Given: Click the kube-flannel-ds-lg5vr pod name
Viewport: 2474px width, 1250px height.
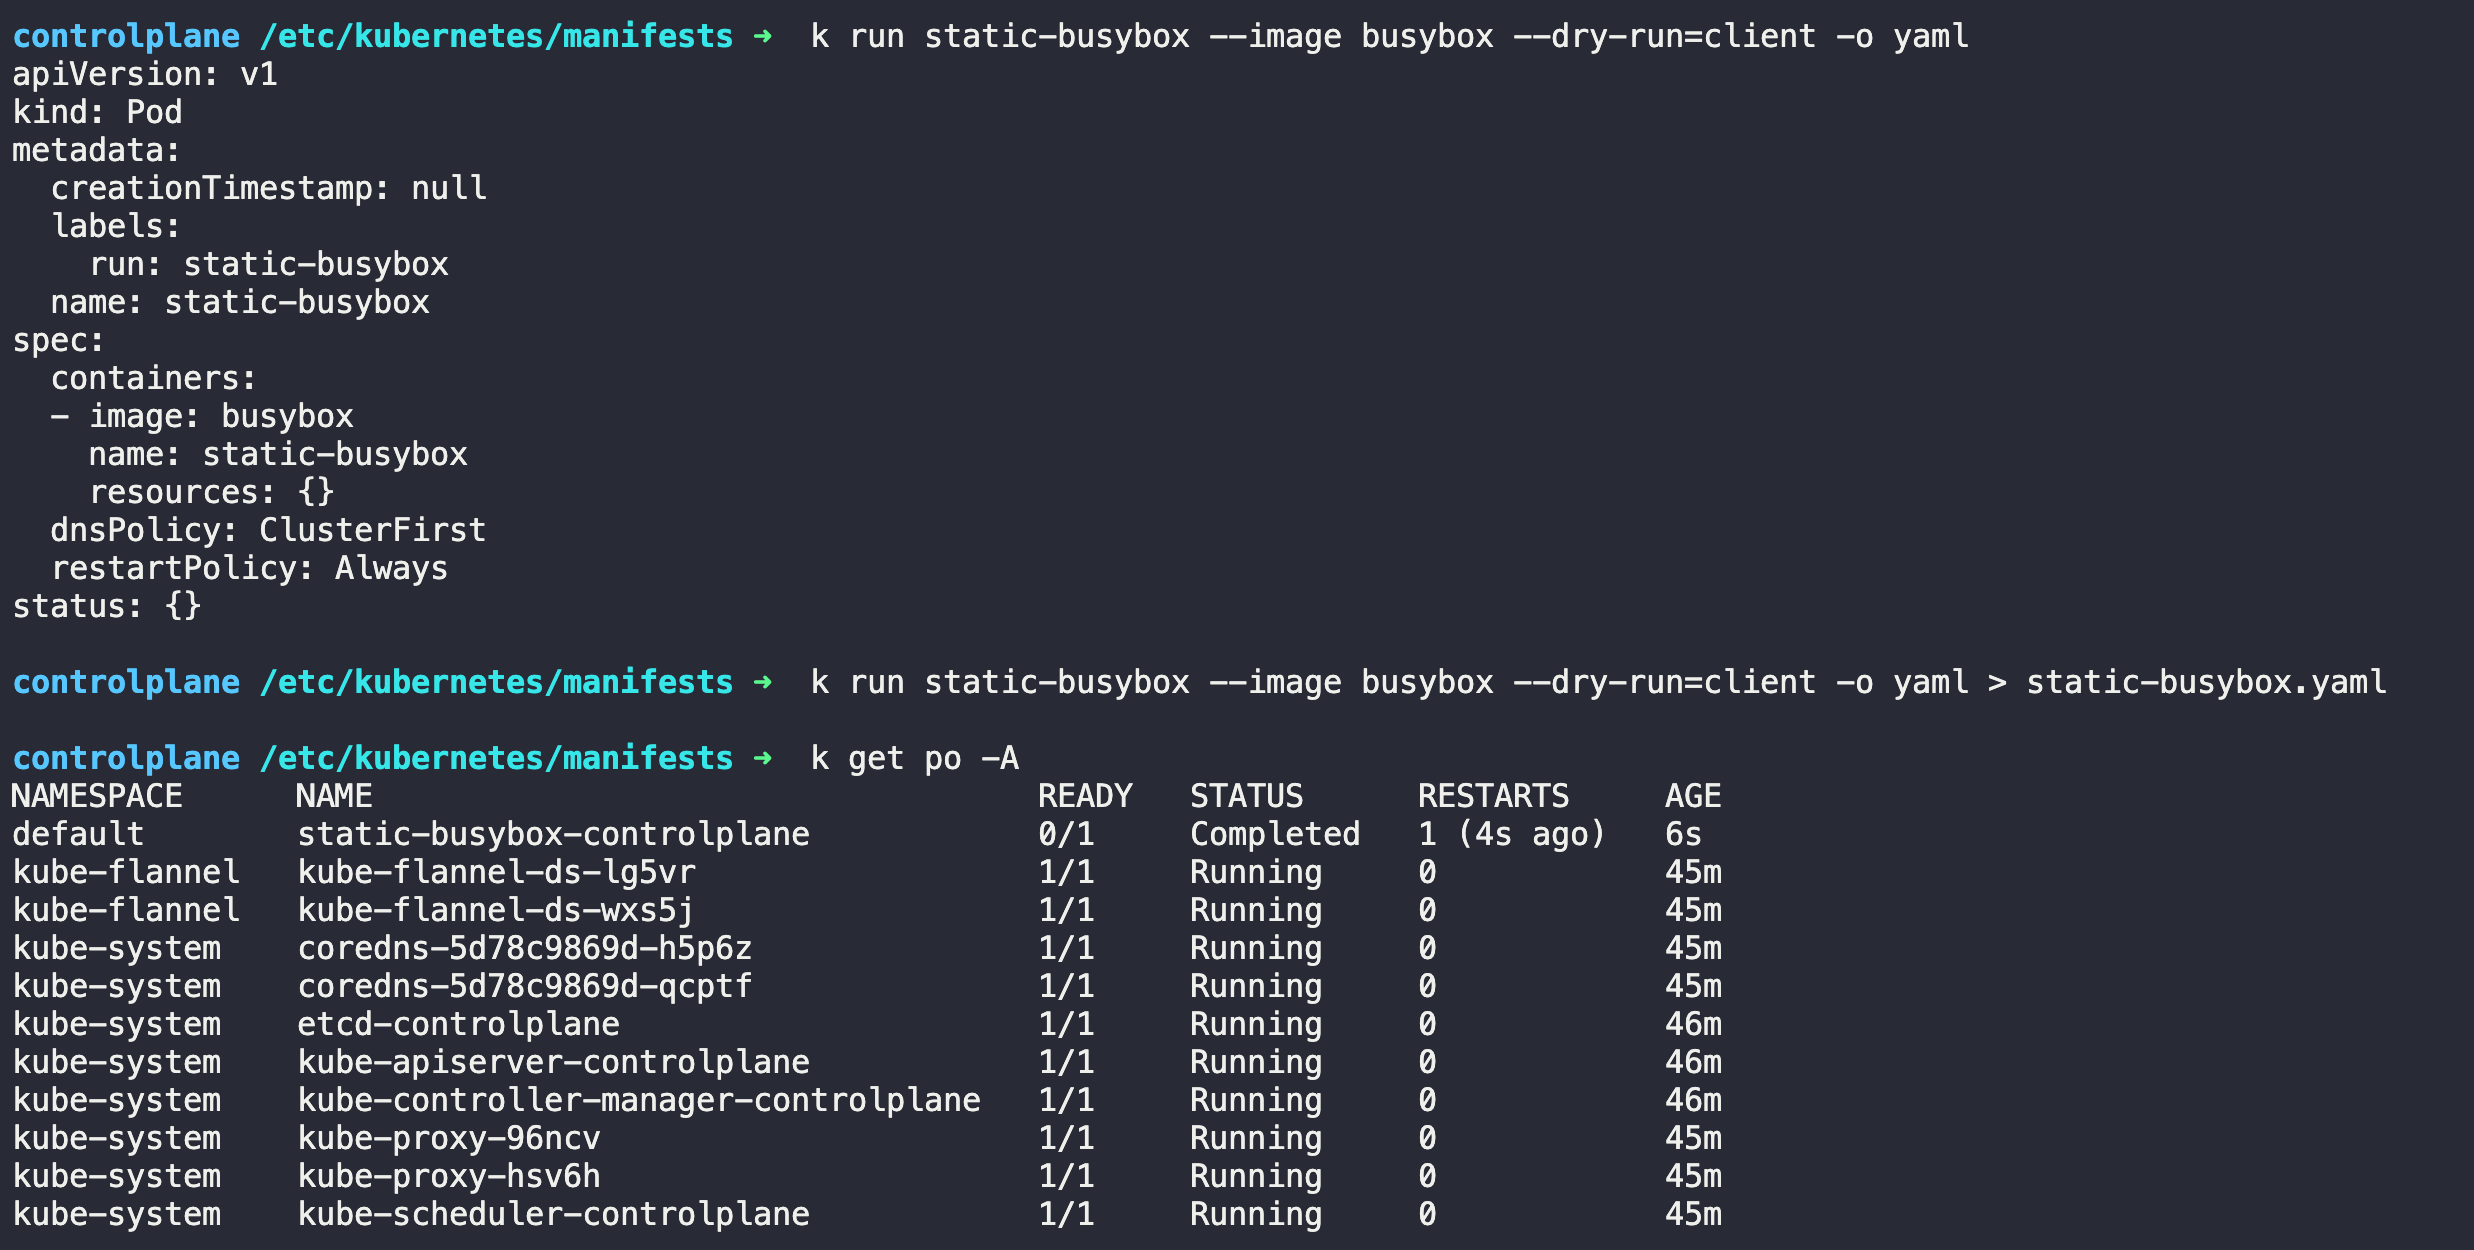Looking at the screenshot, I should [496, 872].
